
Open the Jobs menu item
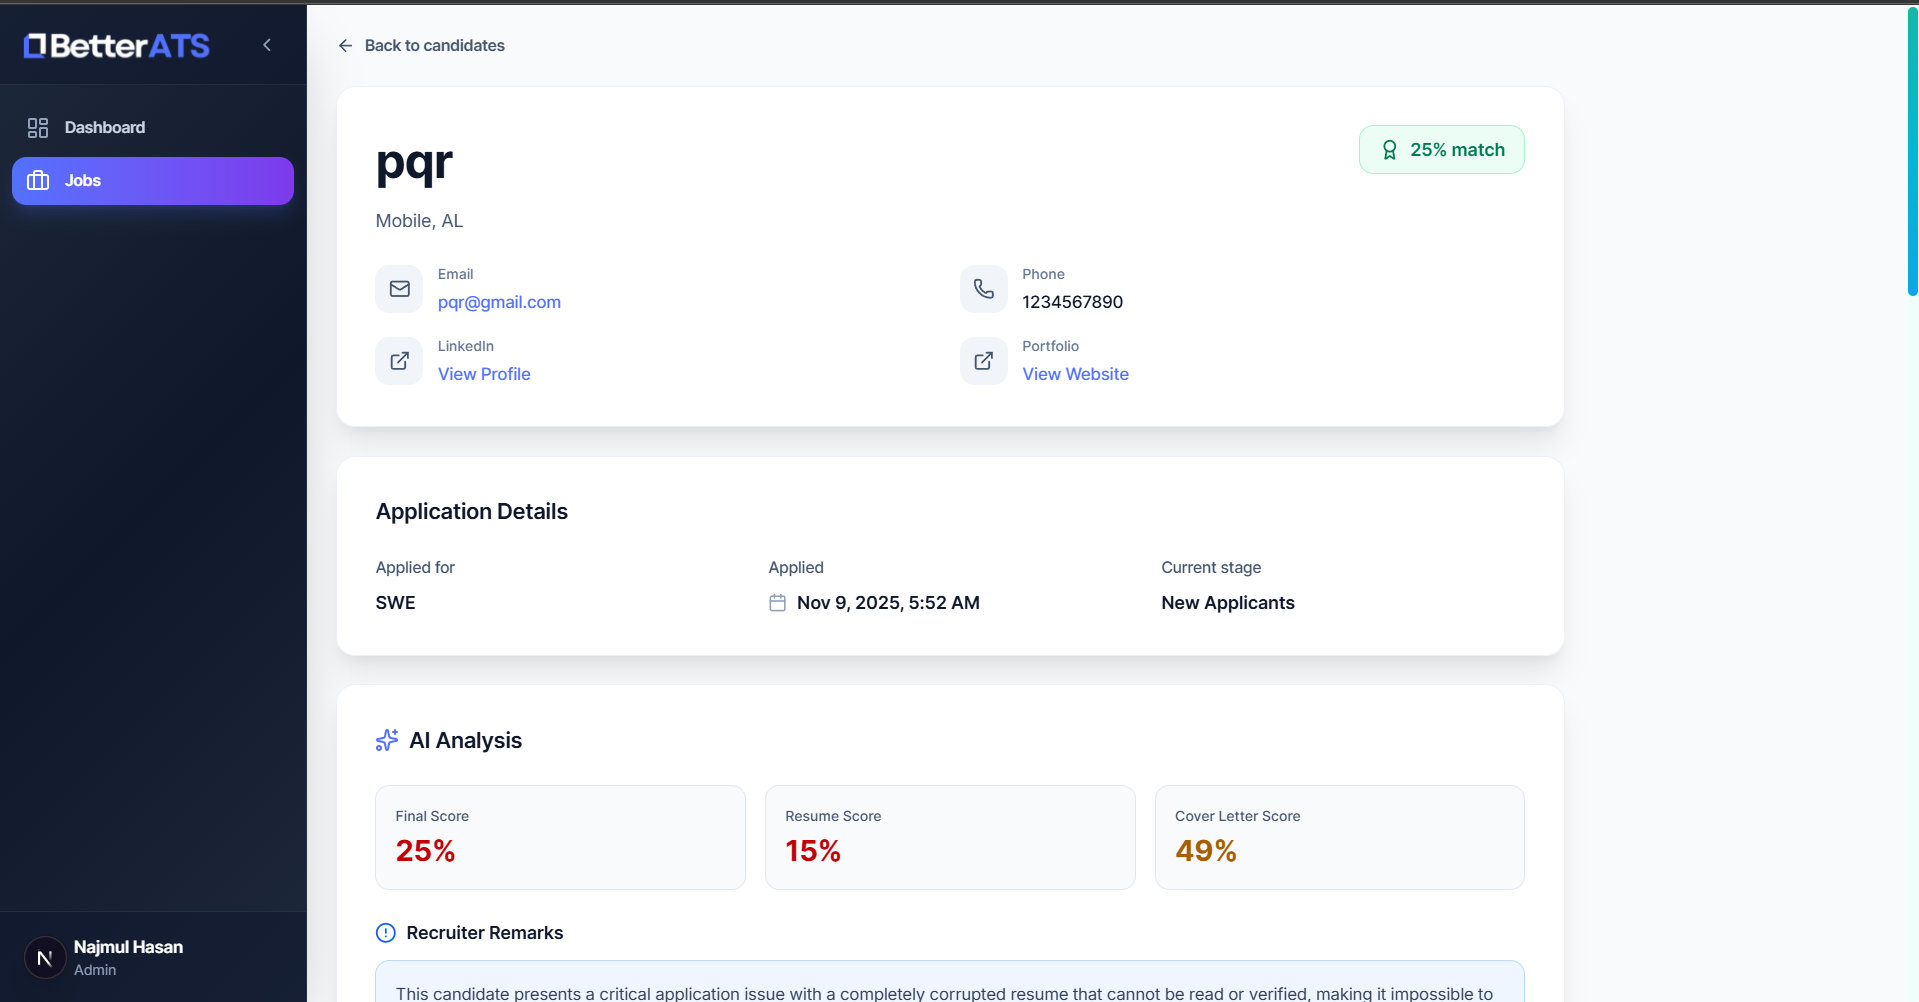point(153,181)
